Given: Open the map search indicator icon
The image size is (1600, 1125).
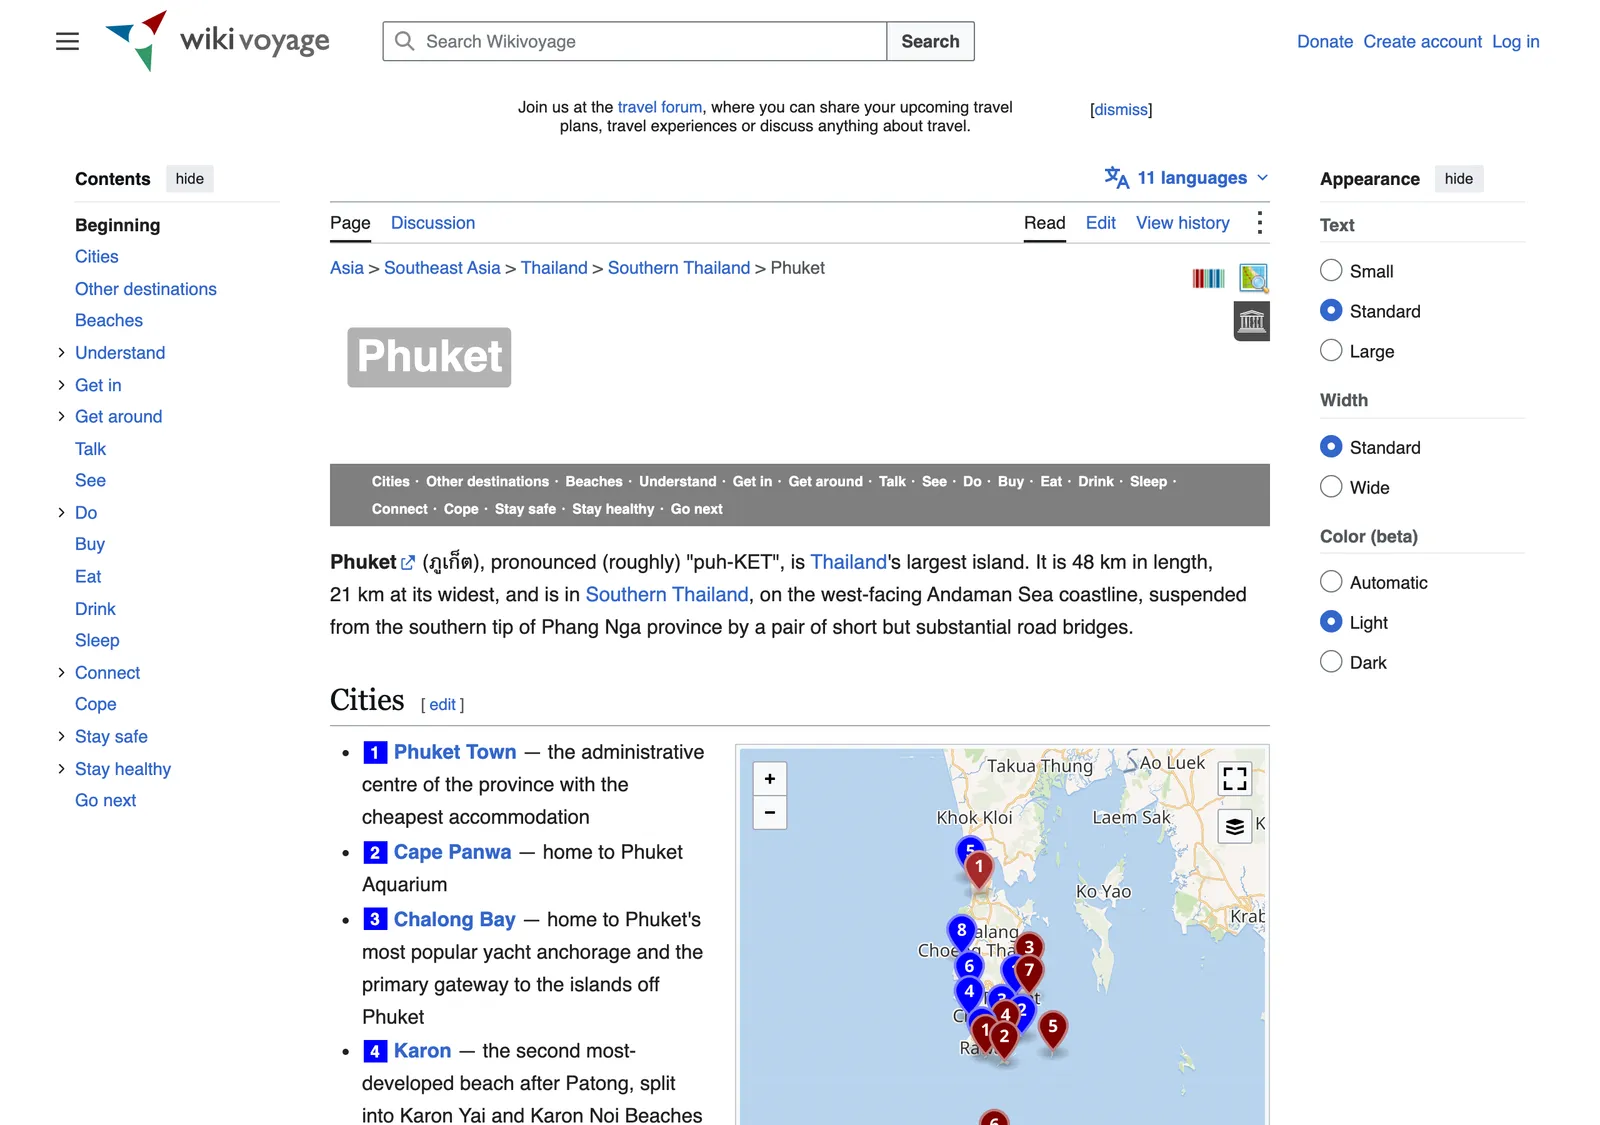Looking at the screenshot, I should point(1253,278).
